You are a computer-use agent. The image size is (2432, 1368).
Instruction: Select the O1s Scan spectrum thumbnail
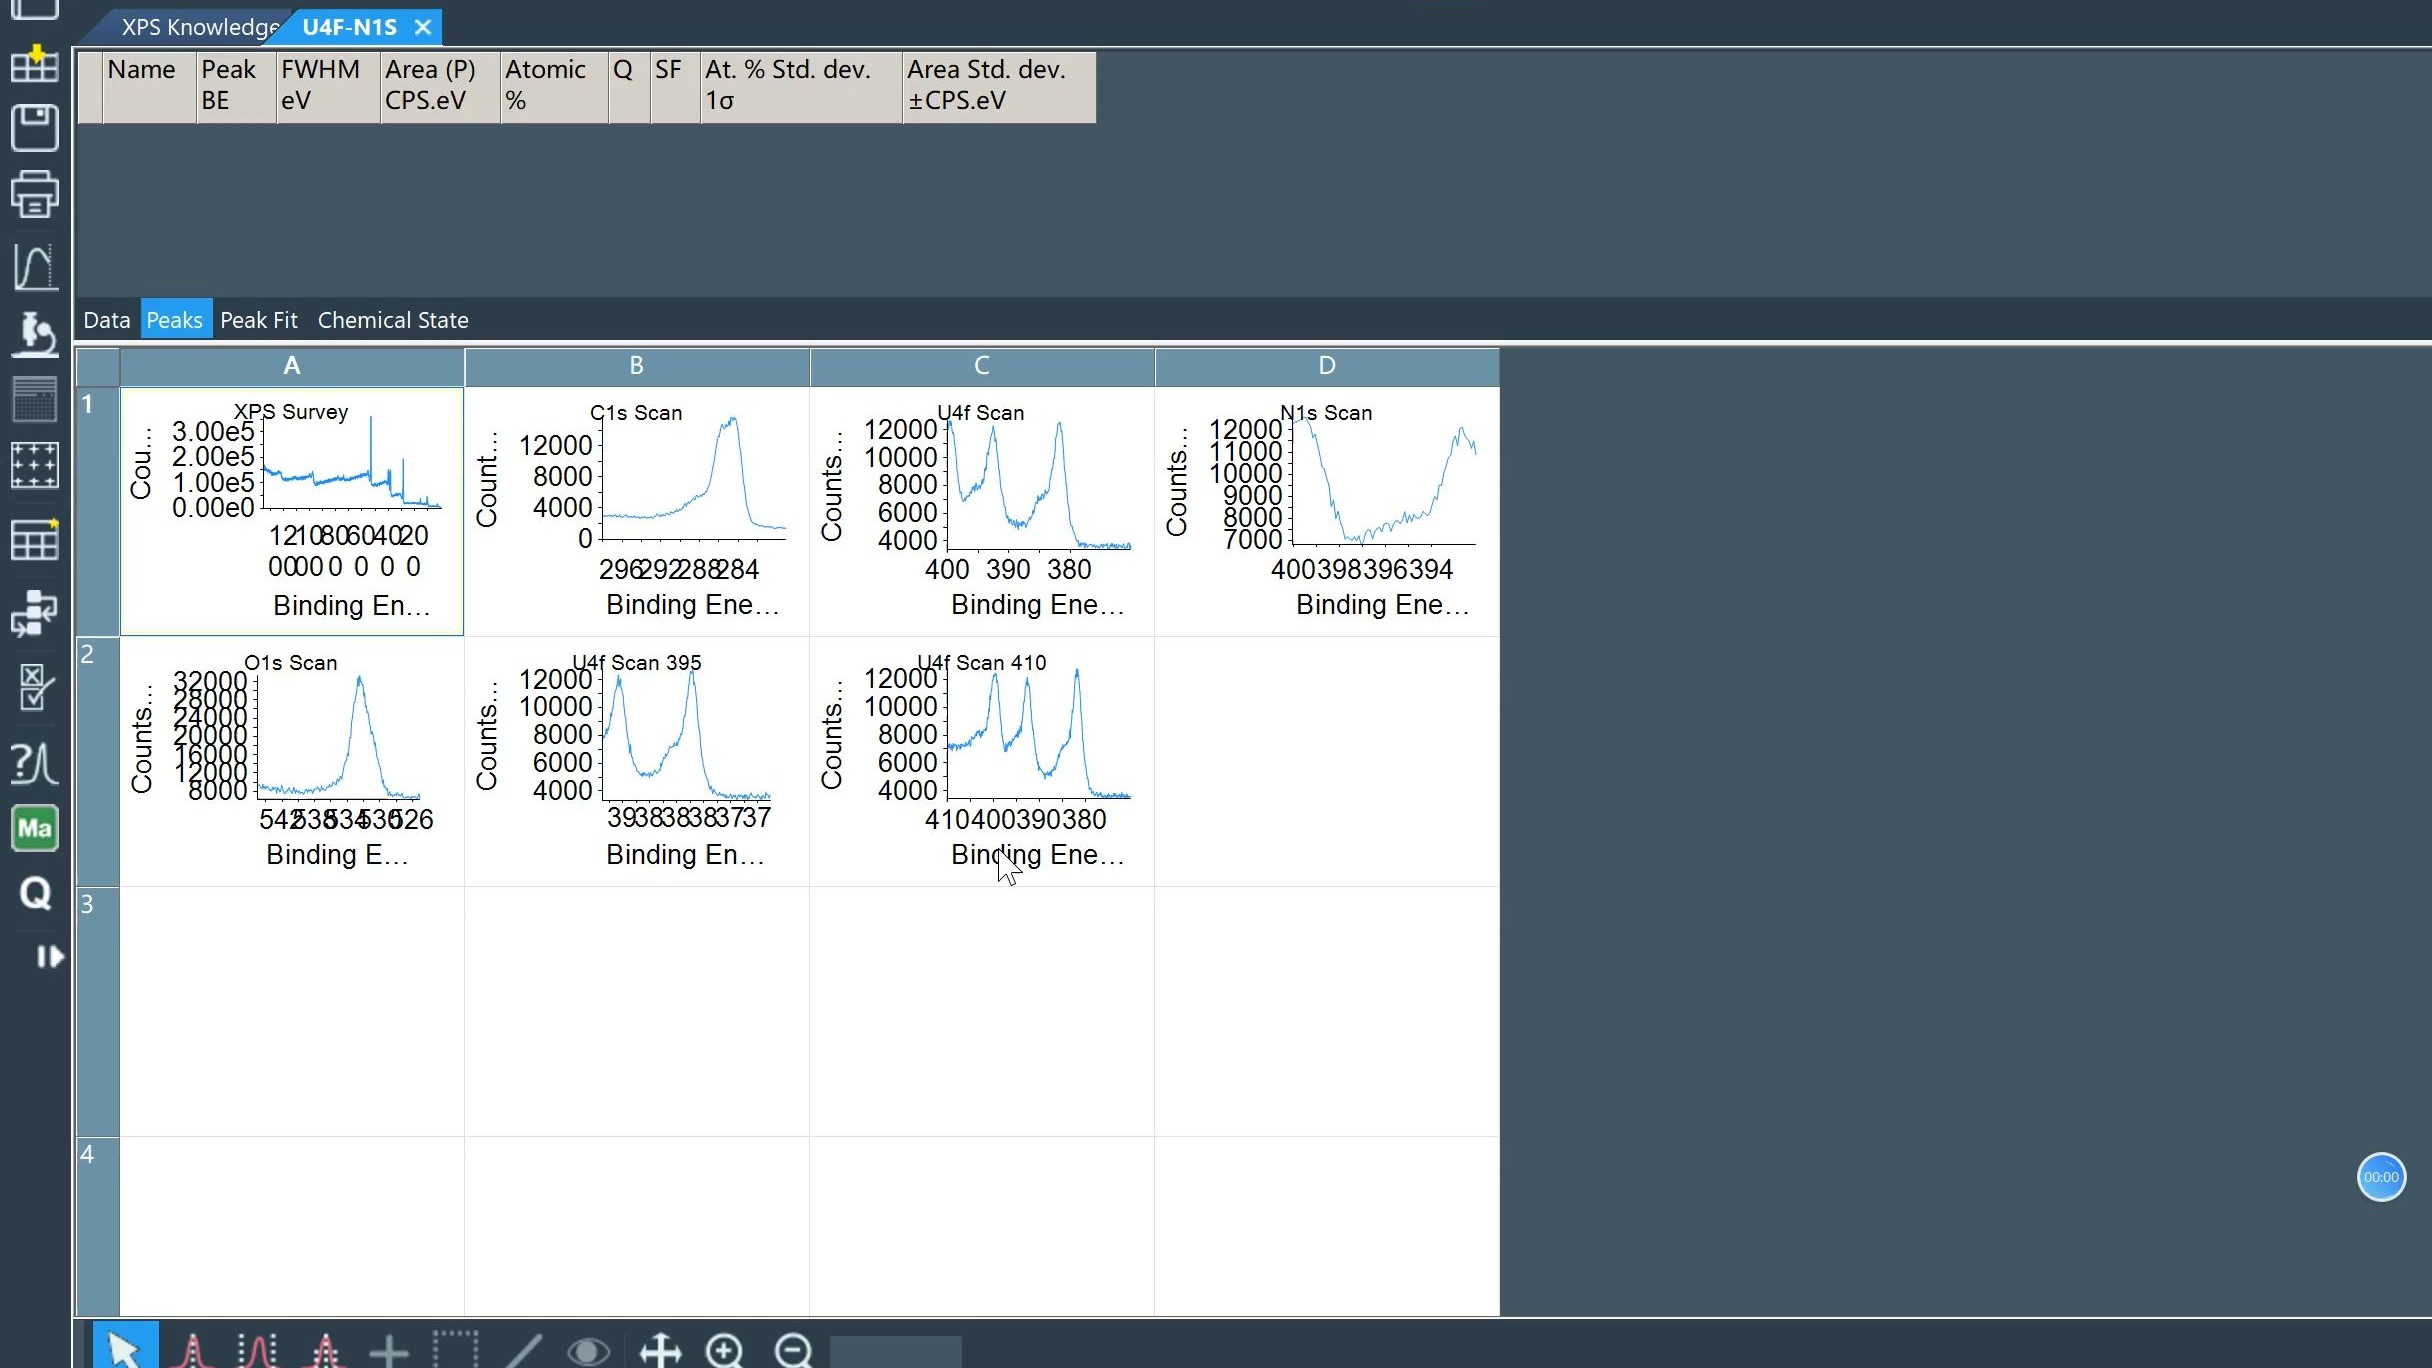click(291, 760)
